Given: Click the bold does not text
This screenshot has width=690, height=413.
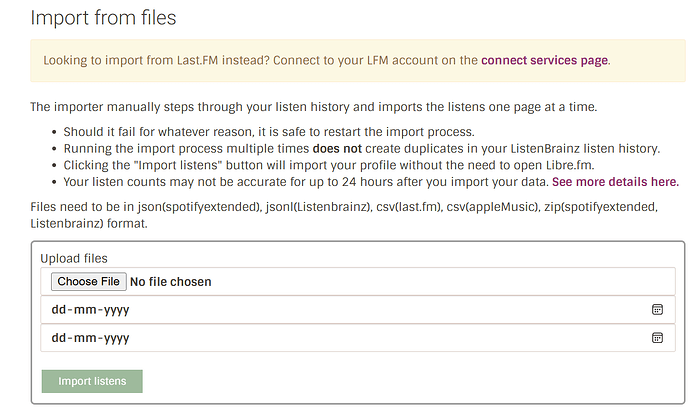Looking at the screenshot, I should click(337, 149).
